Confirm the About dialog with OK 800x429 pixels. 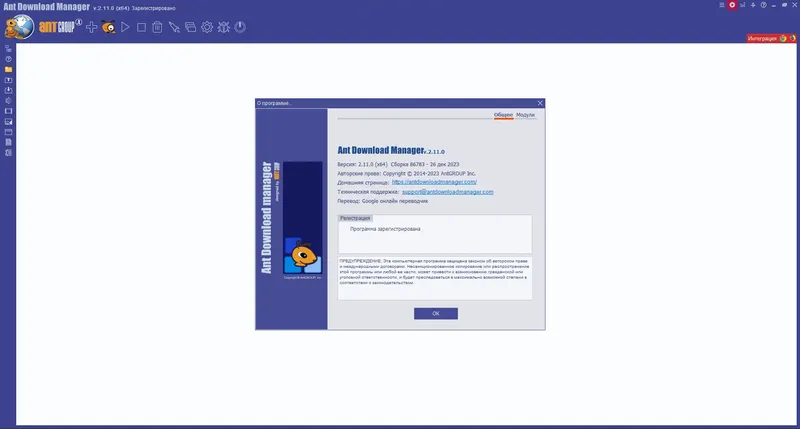pyautogui.click(x=436, y=313)
